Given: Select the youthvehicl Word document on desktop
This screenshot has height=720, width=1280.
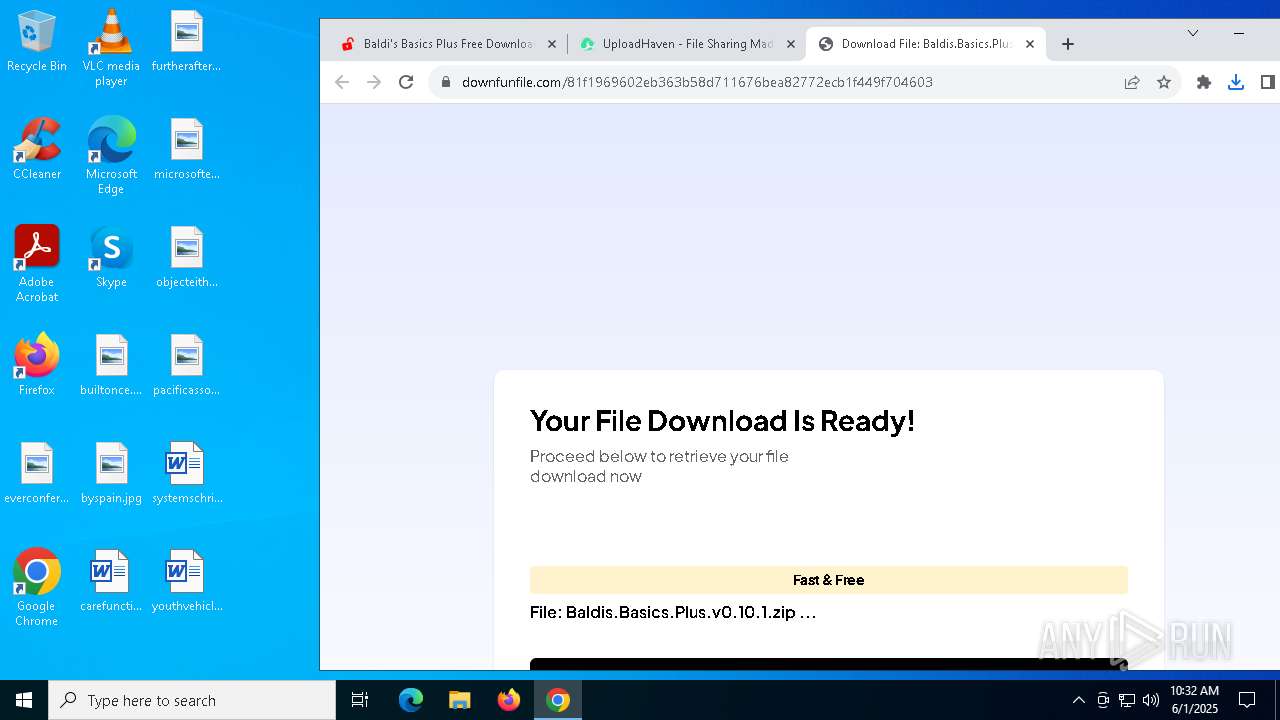Looking at the screenshot, I should 186,582.
